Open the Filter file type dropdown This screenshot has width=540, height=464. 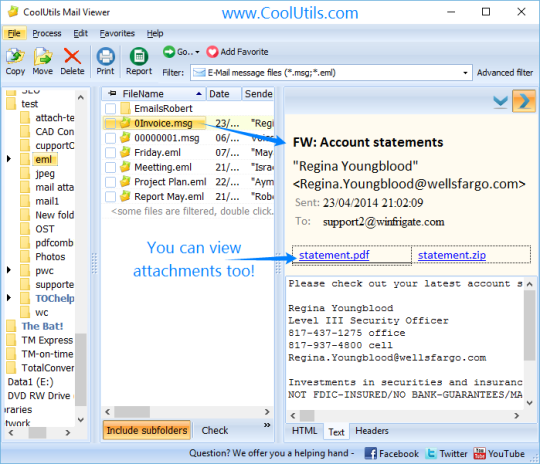(465, 73)
